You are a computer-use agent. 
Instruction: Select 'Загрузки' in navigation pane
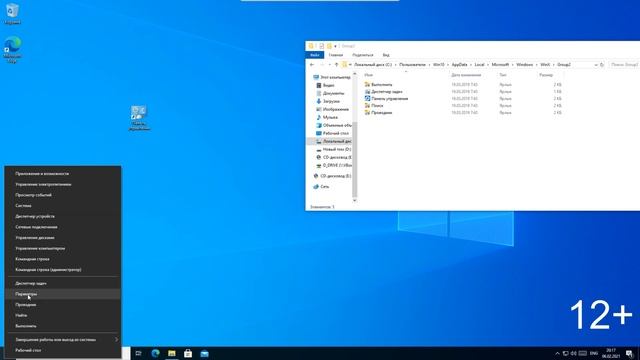(x=327, y=101)
